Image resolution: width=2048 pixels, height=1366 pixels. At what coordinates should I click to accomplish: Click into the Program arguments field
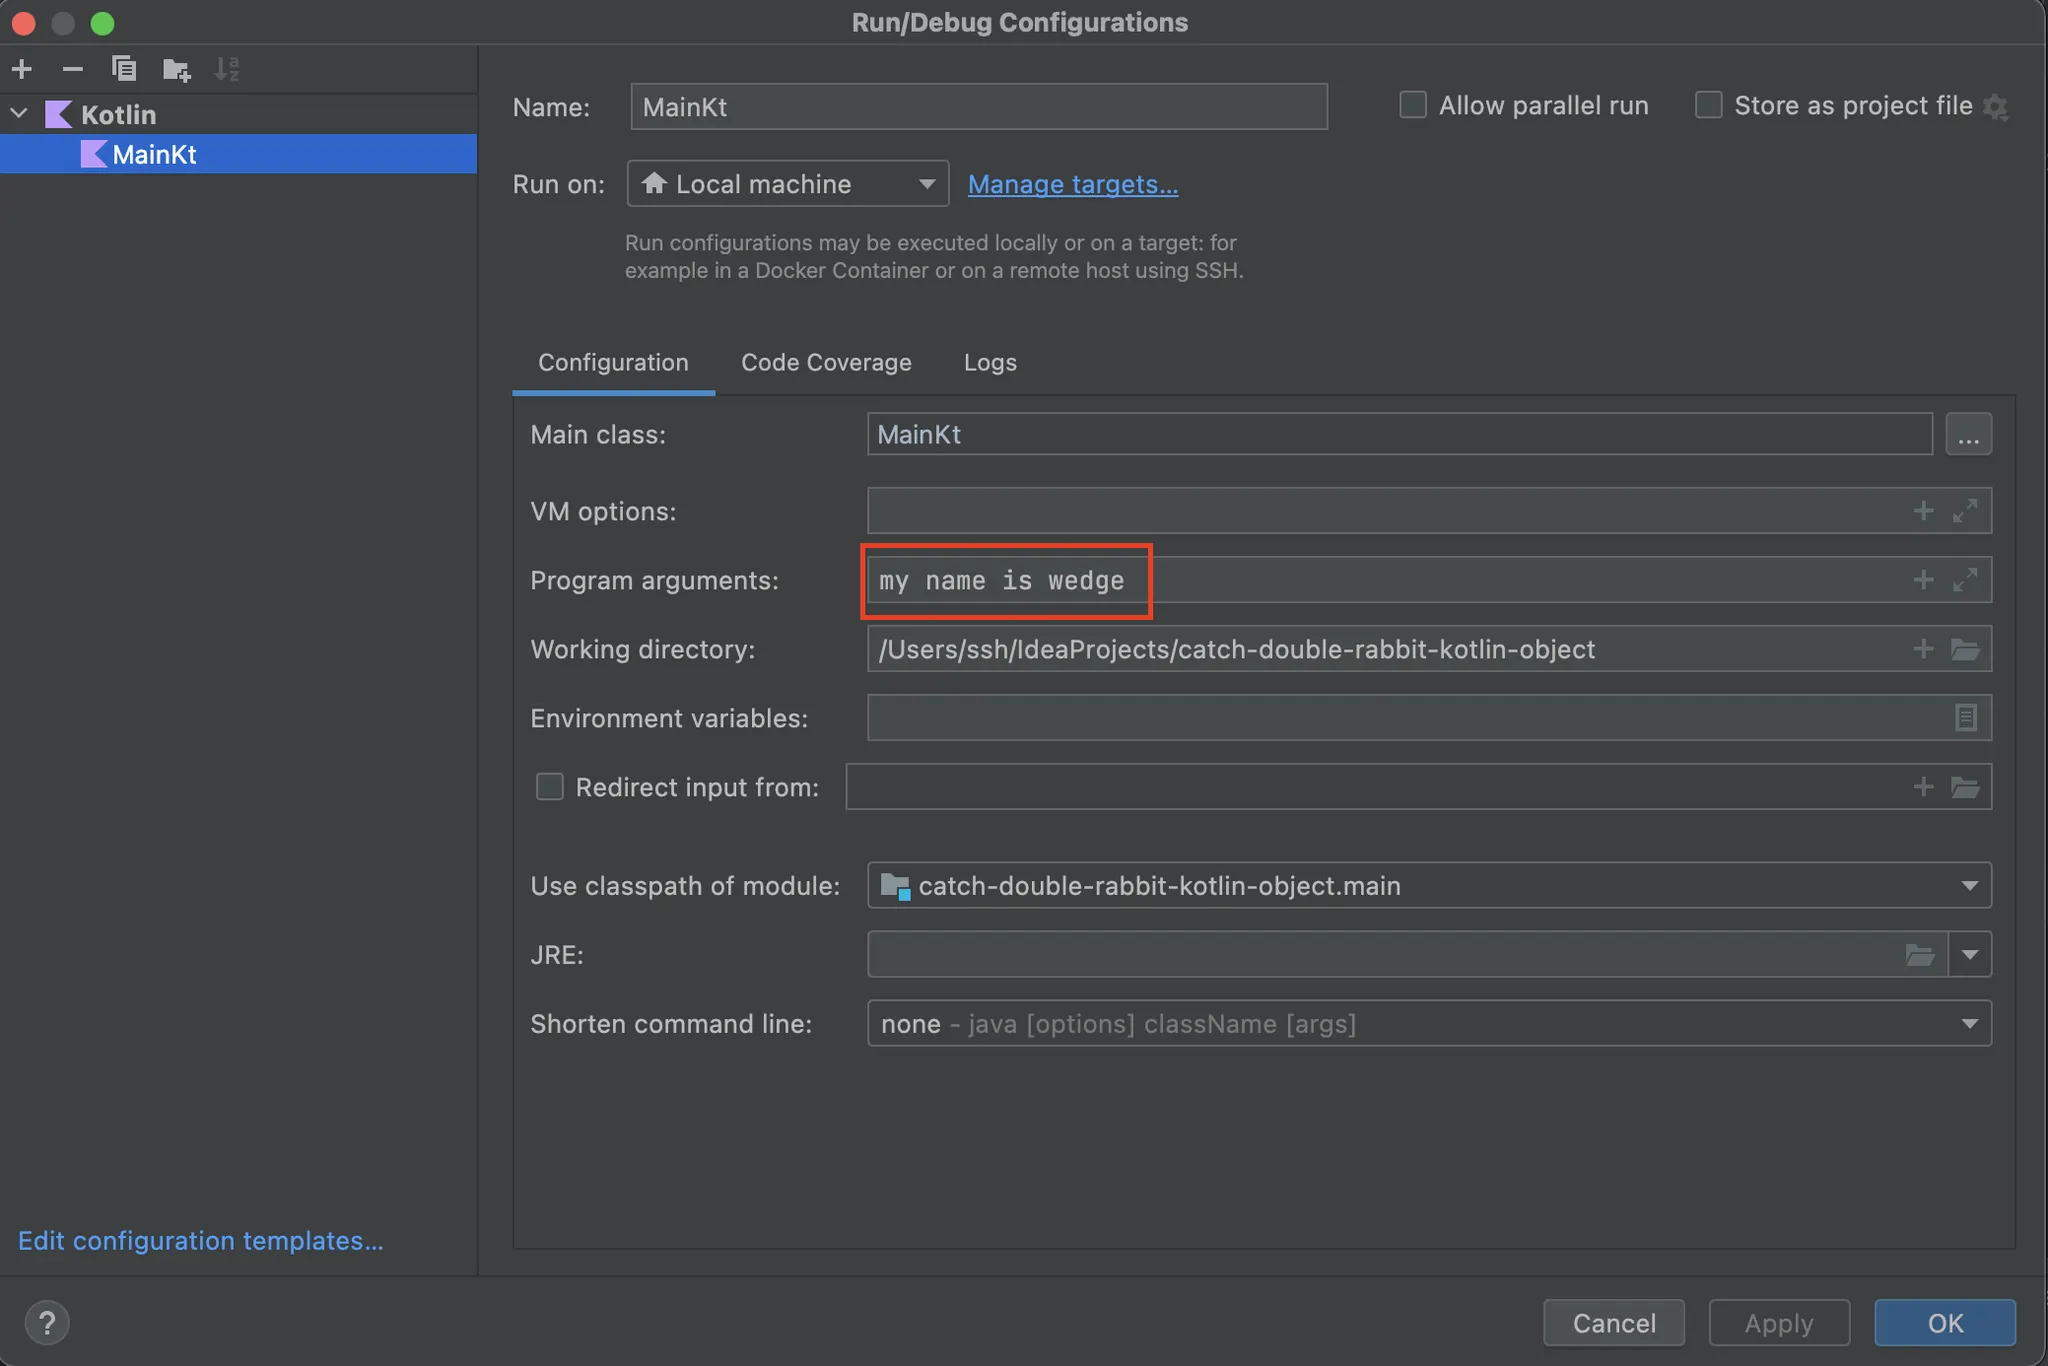1500,580
